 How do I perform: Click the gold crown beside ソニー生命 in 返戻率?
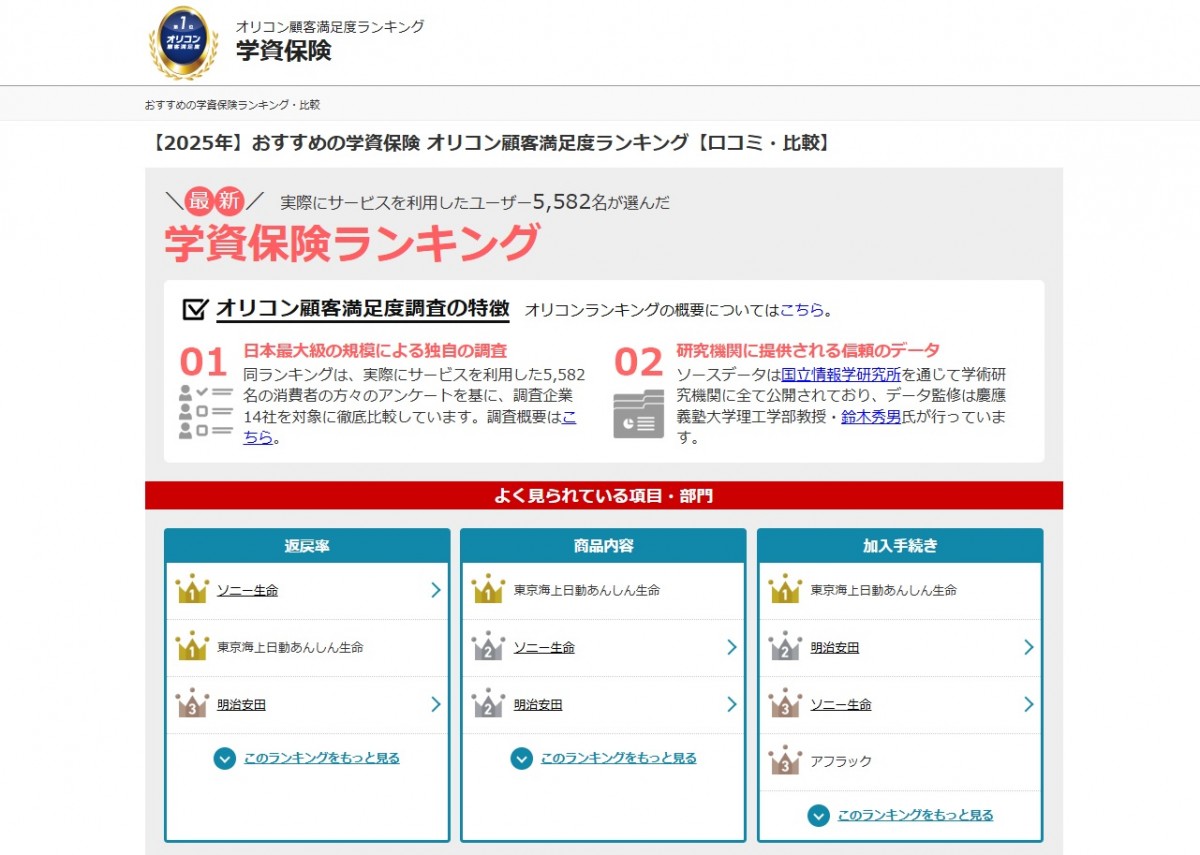coord(192,589)
